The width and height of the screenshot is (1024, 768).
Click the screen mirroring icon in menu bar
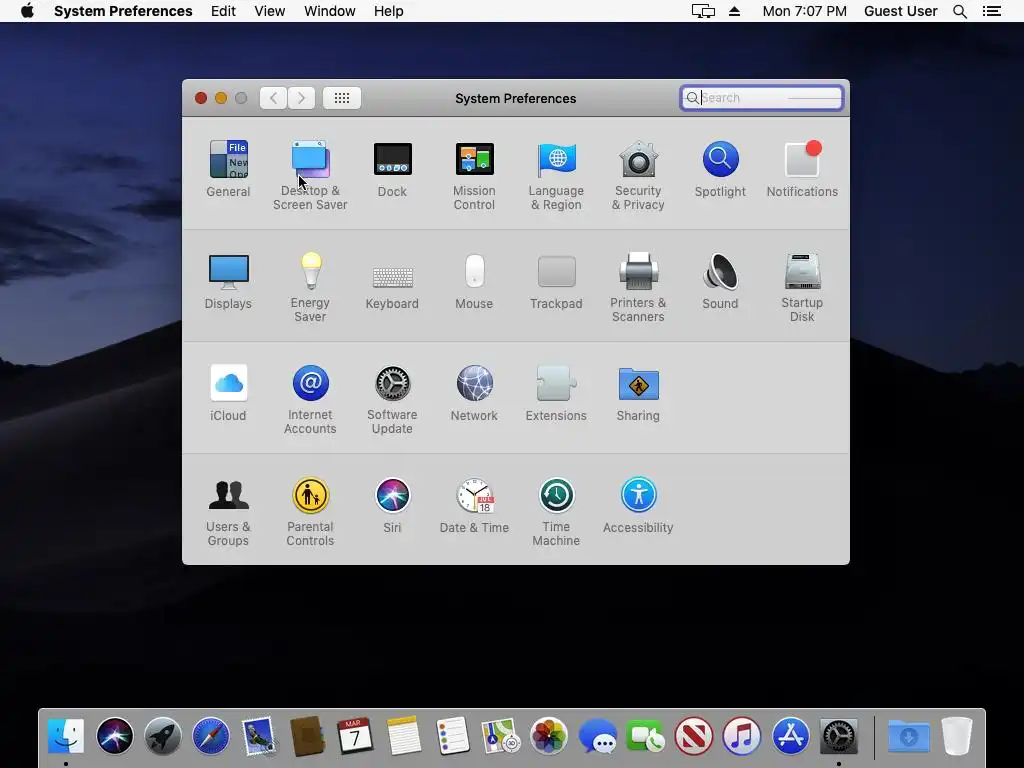coord(703,11)
